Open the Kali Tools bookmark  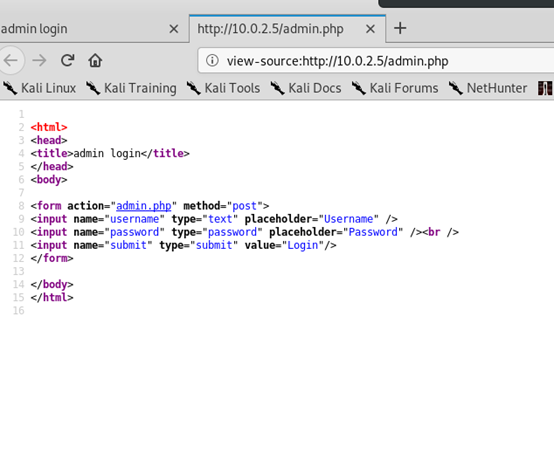pos(224,88)
